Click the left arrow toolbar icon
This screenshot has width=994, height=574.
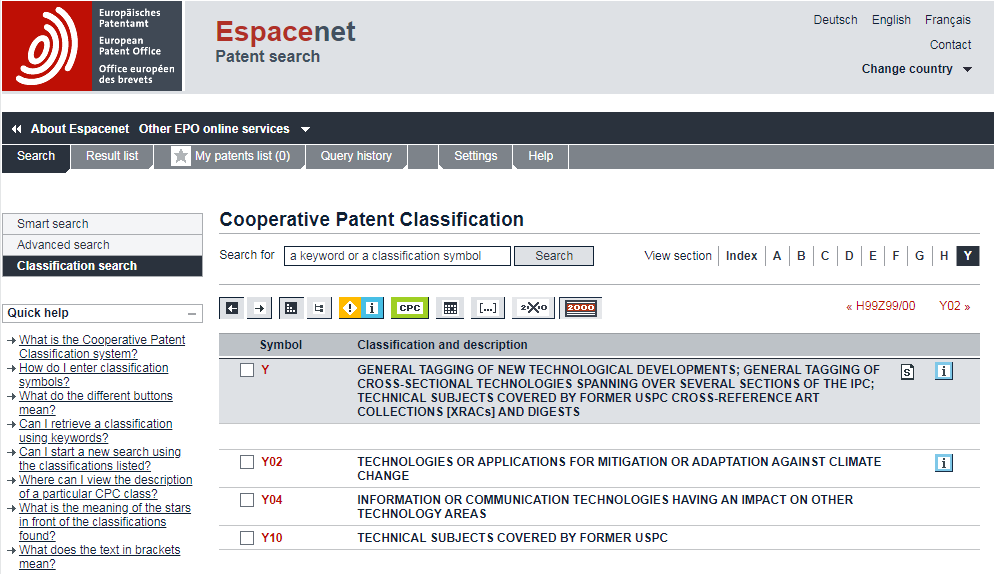[x=232, y=308]
